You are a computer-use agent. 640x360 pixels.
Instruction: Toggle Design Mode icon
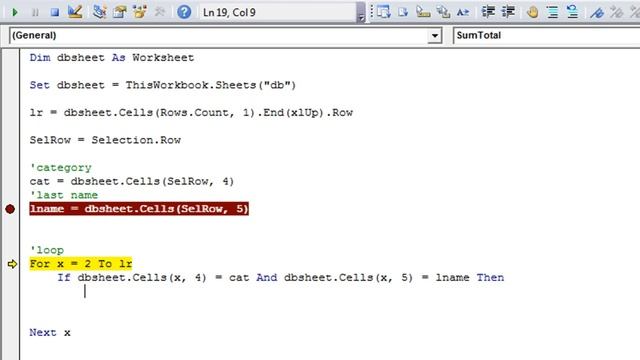[x=75, y=12]
